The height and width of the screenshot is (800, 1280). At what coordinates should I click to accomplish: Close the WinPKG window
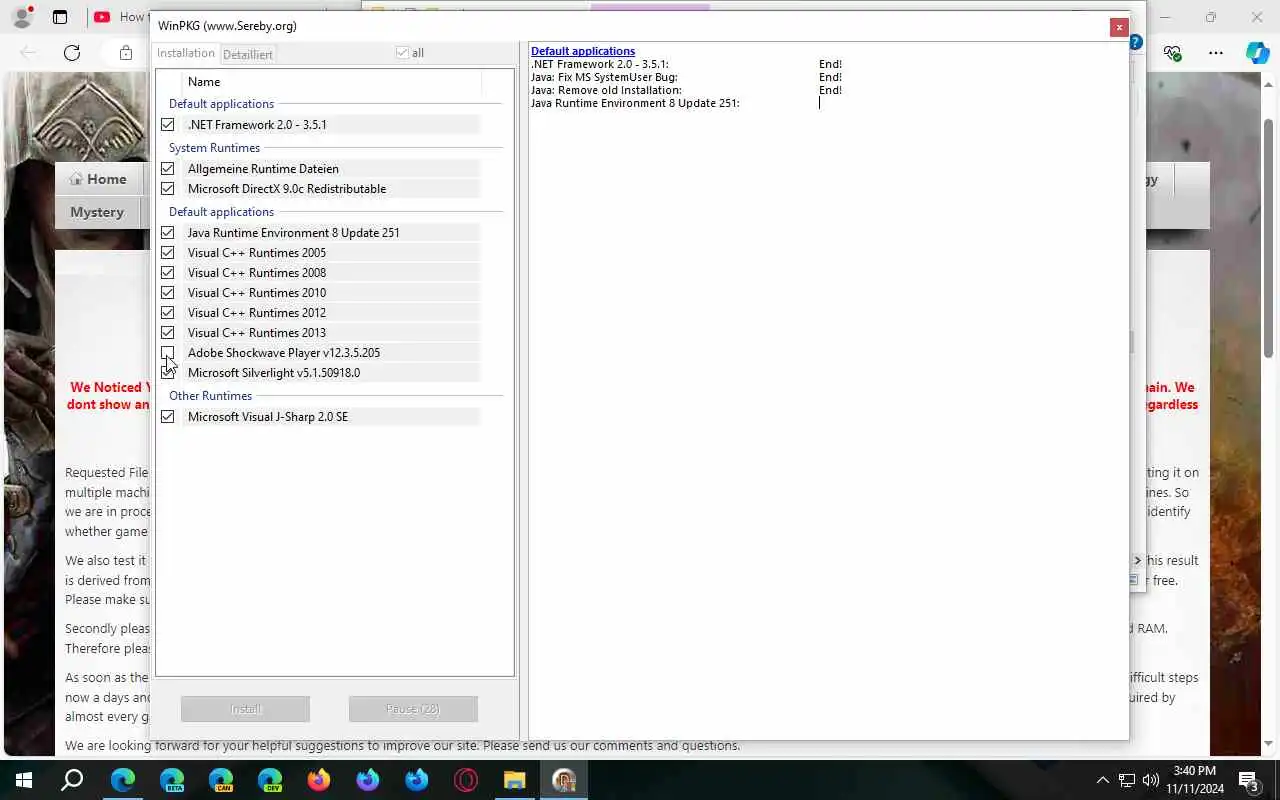tap(1119, 27)
